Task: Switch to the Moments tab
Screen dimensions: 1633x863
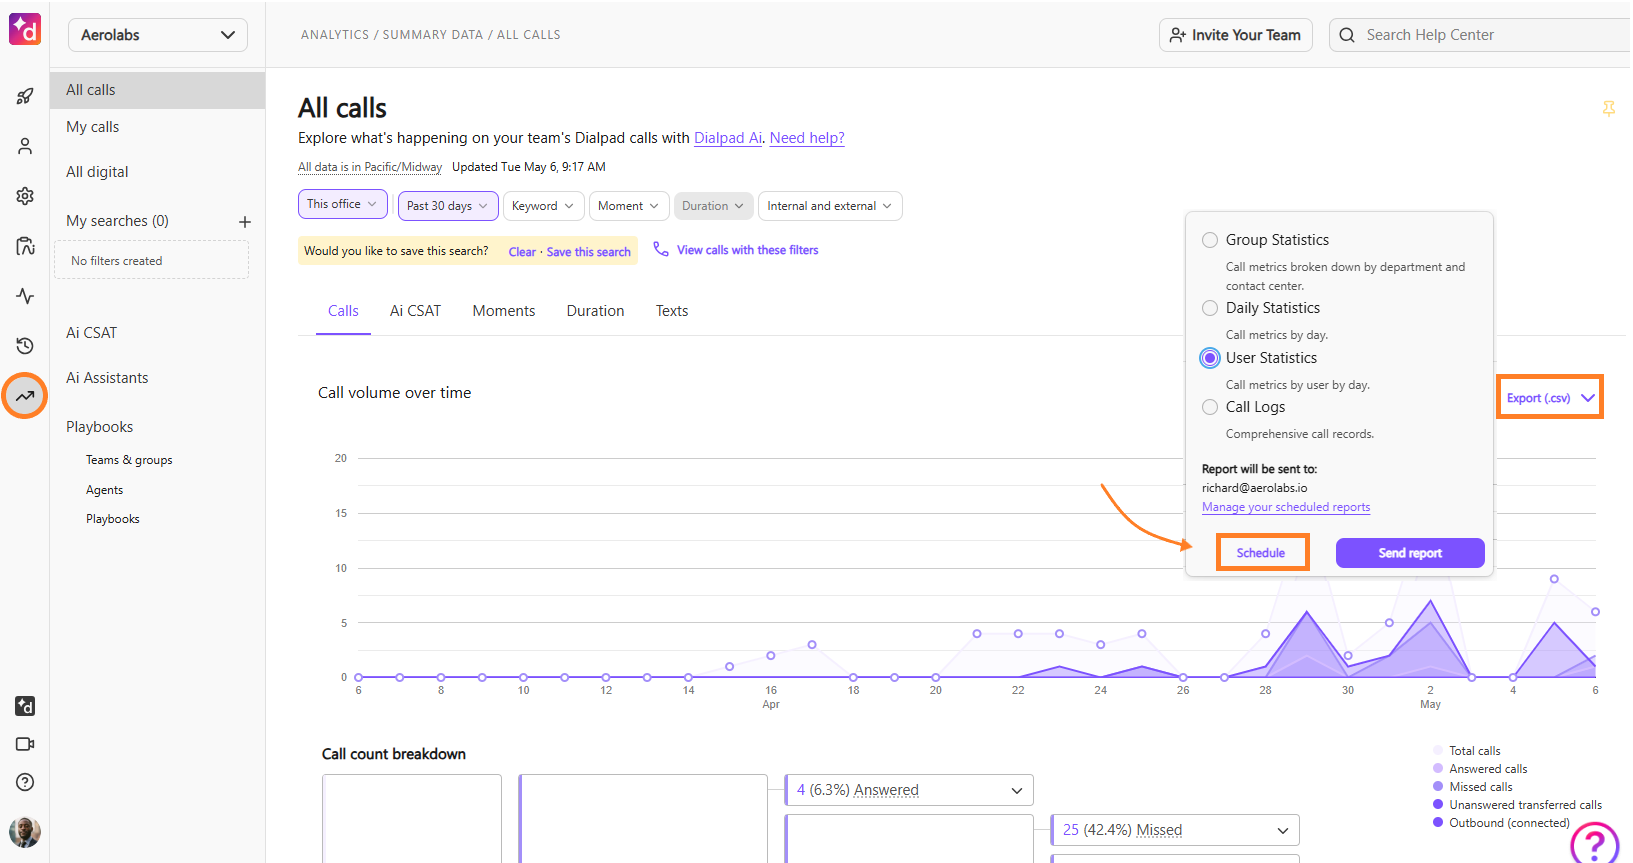Action: (x=504, y=311)
